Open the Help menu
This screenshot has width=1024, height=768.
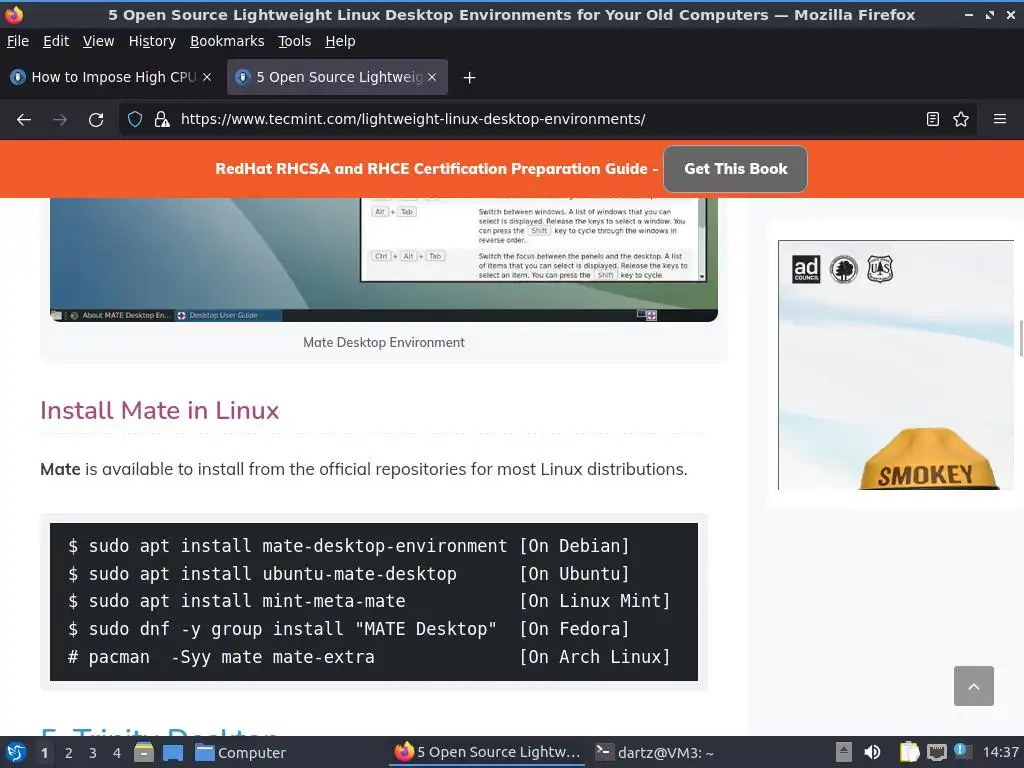(340, 41)
